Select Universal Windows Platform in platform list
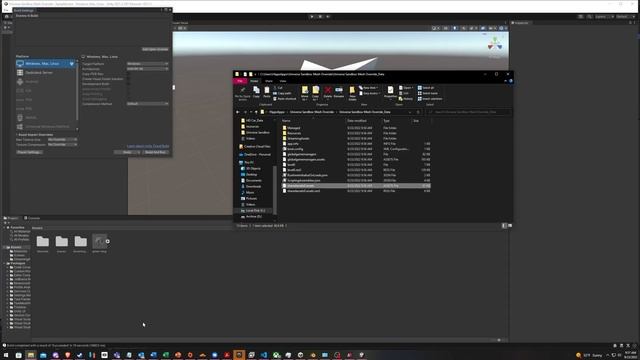640x360 pixels. click(46, 127)
